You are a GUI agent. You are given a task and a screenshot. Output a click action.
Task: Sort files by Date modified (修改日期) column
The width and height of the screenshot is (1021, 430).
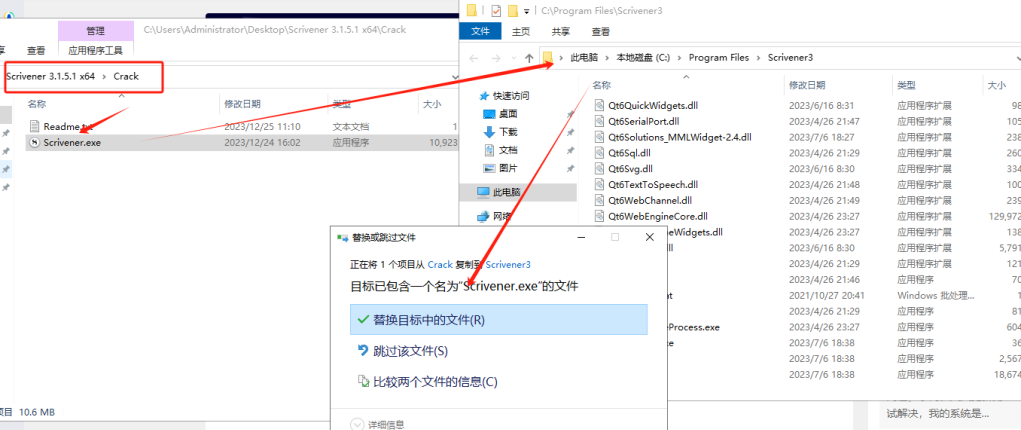(243, 104)
